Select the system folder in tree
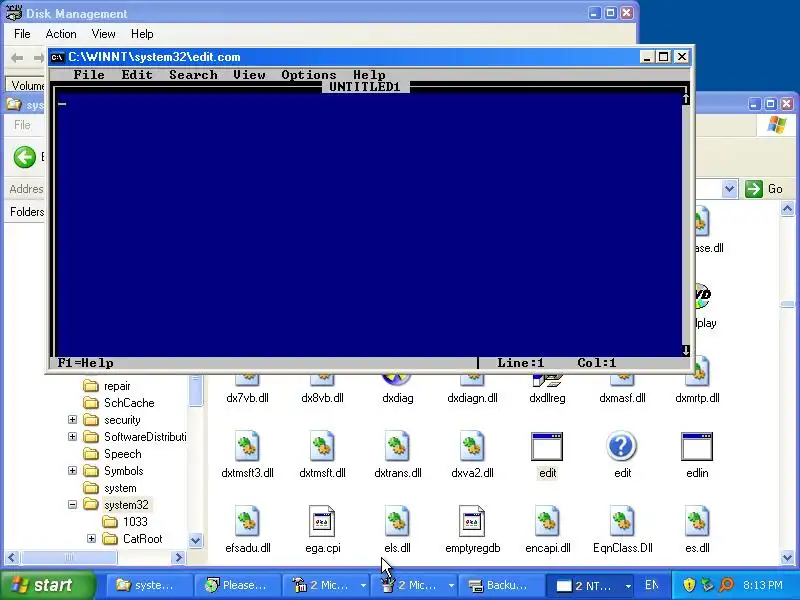The height and width of the screenshot is (600, 800). pos(120,488)
